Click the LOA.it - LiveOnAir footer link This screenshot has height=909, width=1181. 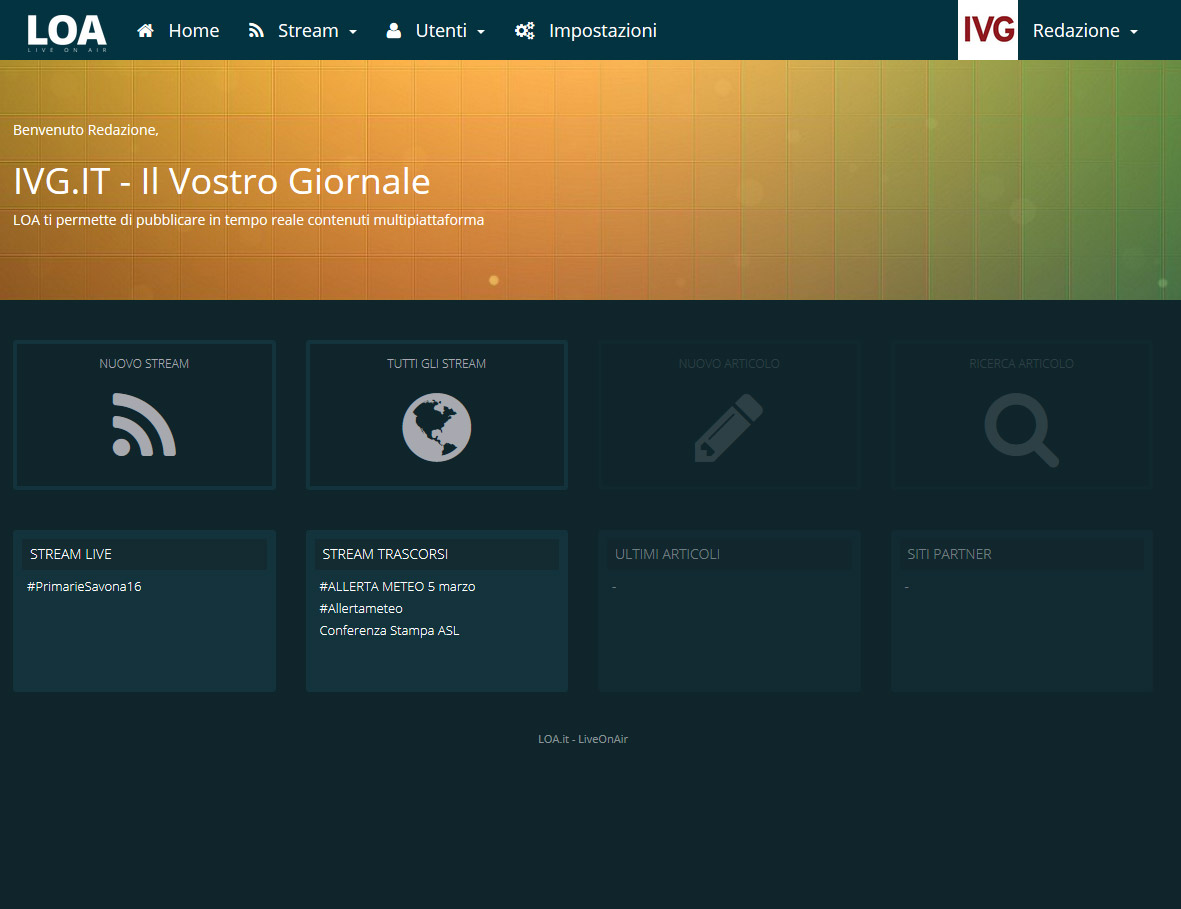click(x=583, y=740)
